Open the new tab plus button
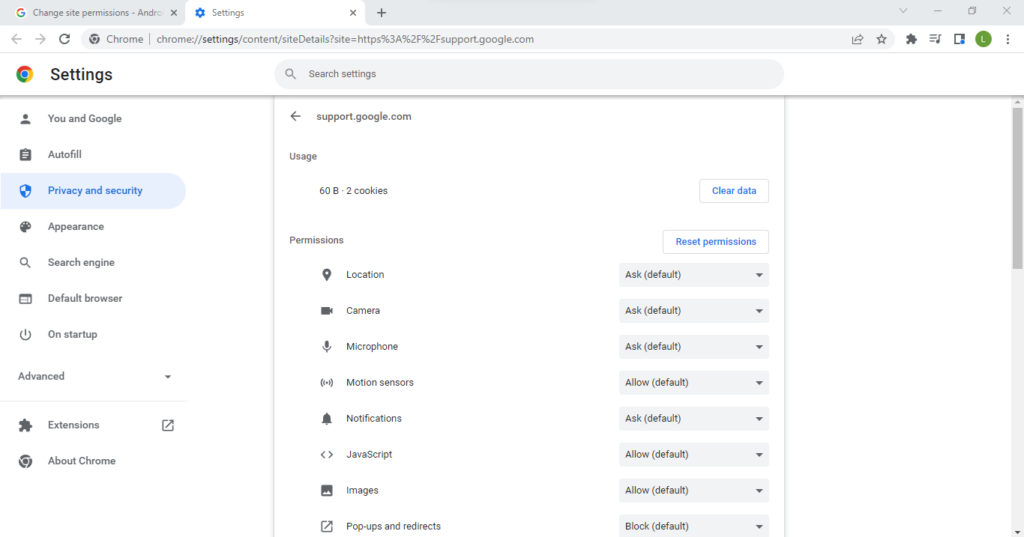1024x537 pixels. point(381,13)
